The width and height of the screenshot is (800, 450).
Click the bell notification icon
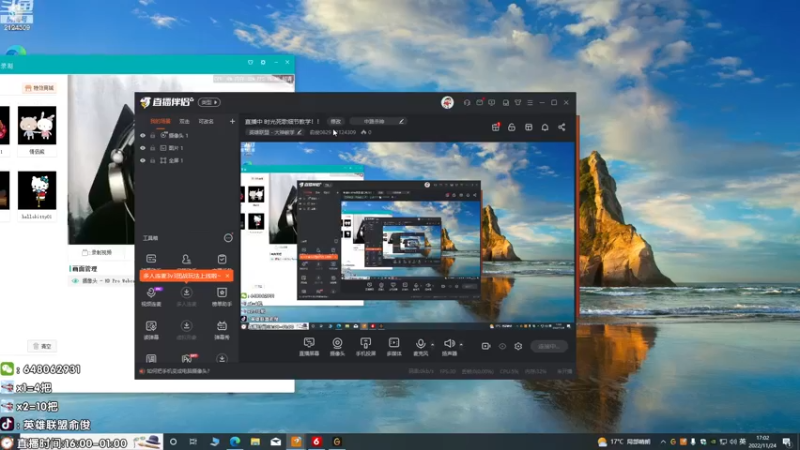545,127
